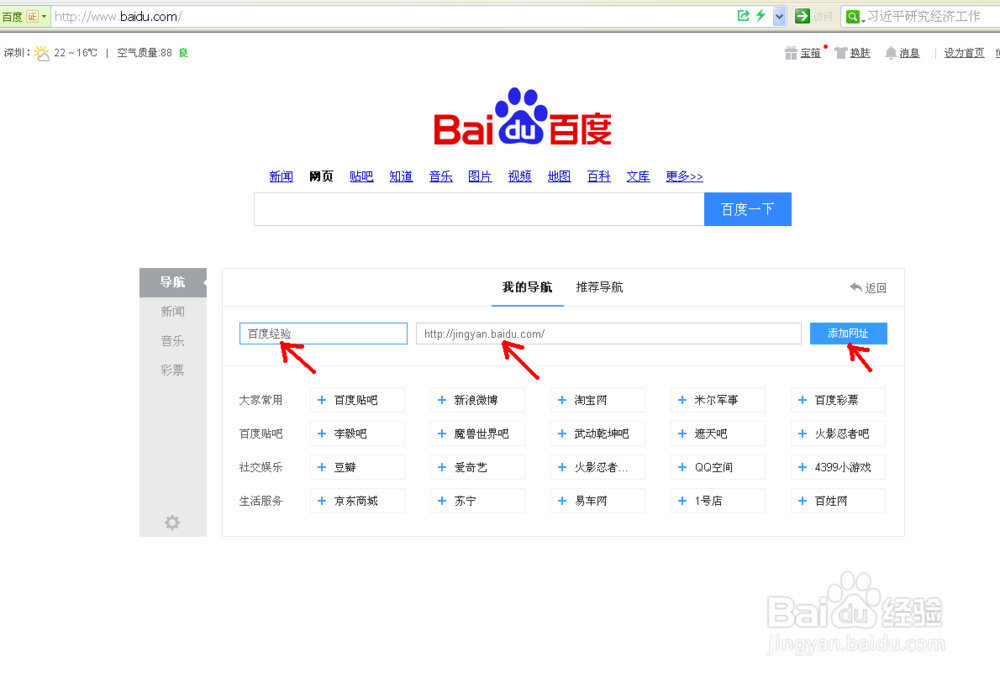This screenshot has width=1000, height=678.
Task: Open the 更多>> link
Action: pyautogui.click(x=684, y=176)
